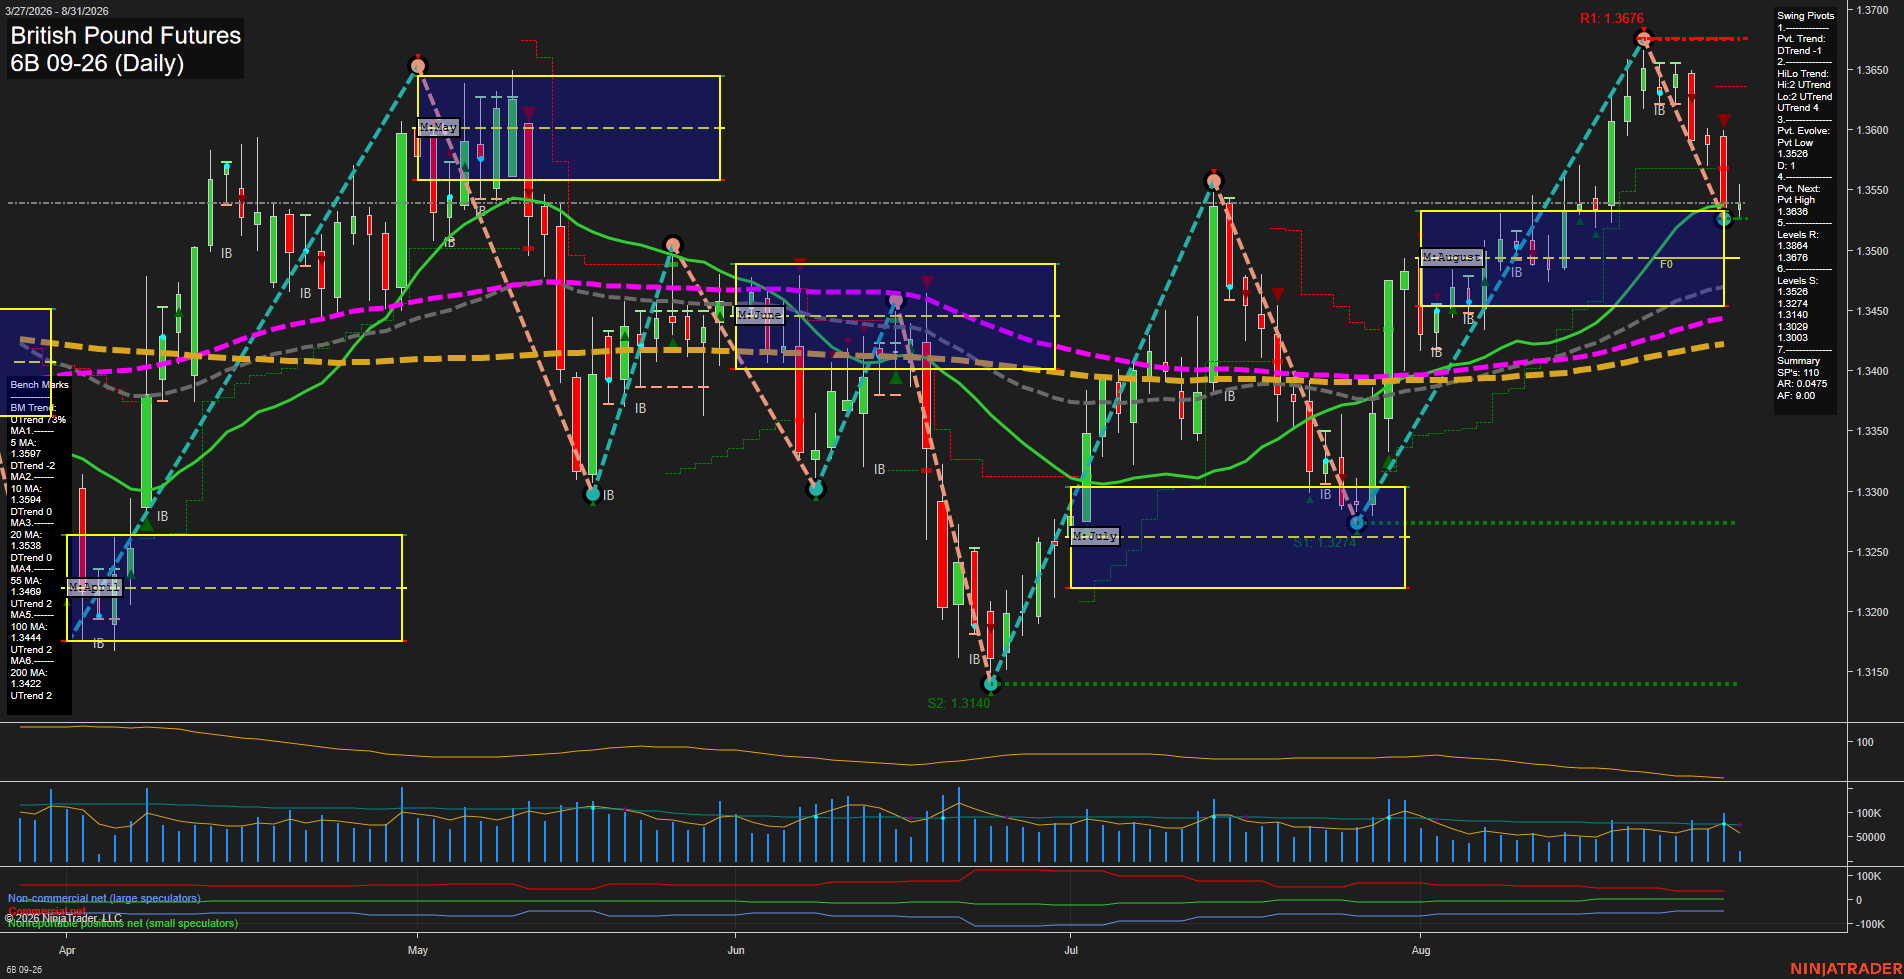Click the 'Jun' label on time axis

(736, 950)
